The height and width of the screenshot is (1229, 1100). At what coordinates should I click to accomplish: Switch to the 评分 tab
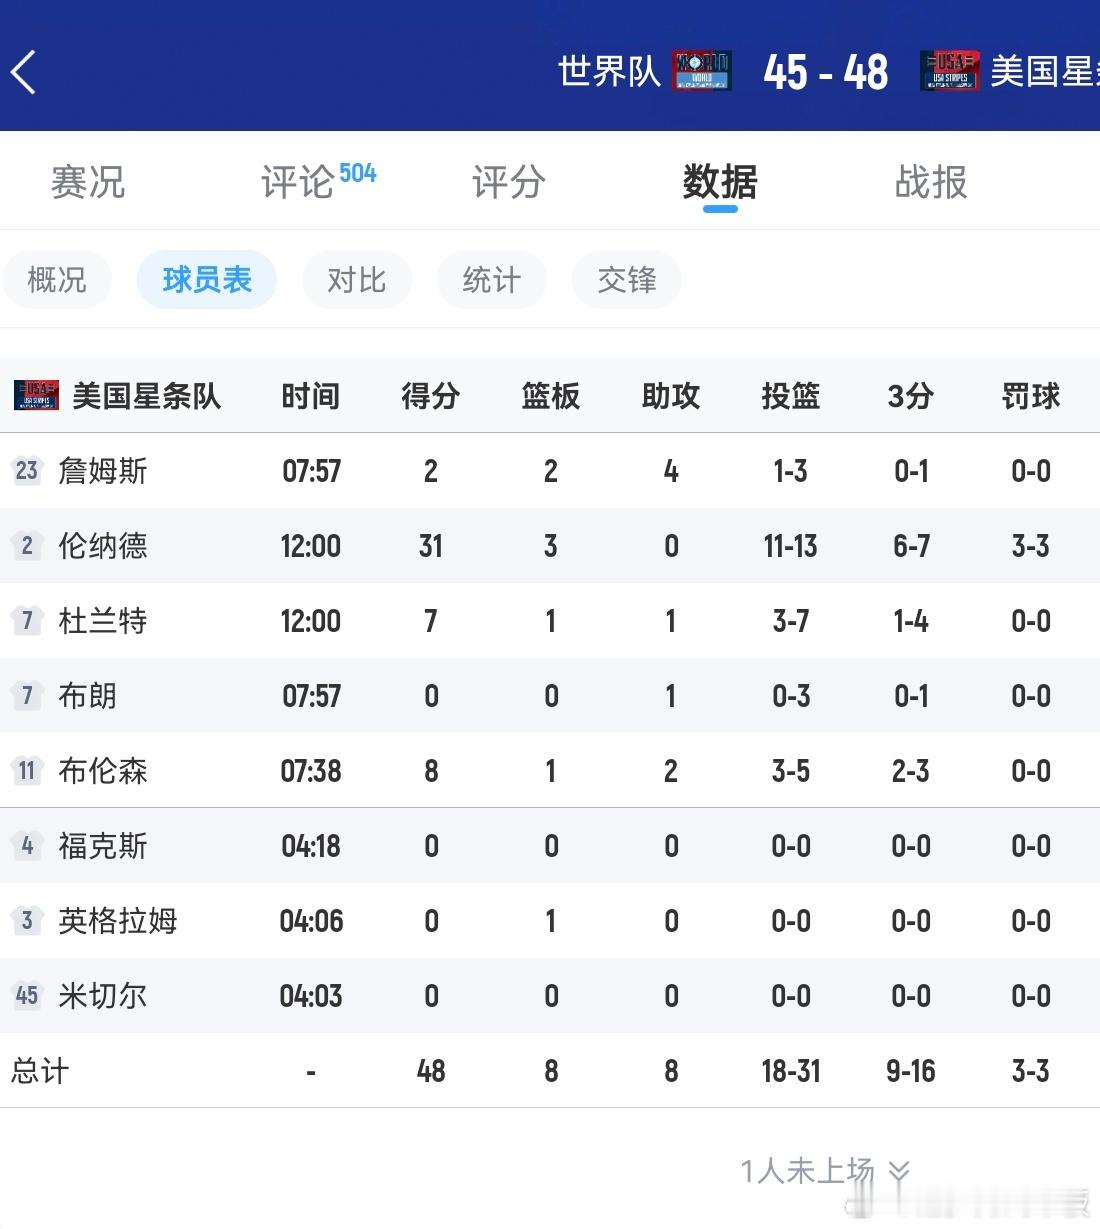[x=506, y=182]
